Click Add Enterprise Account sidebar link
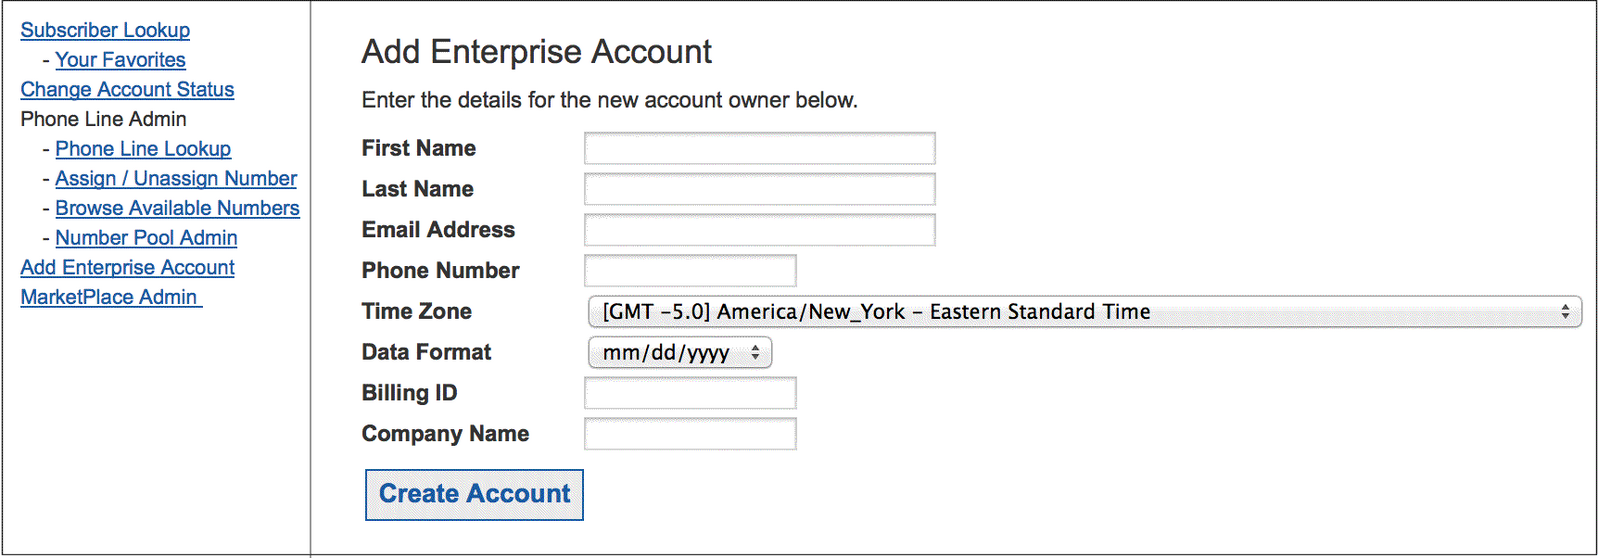 point(127,268)
